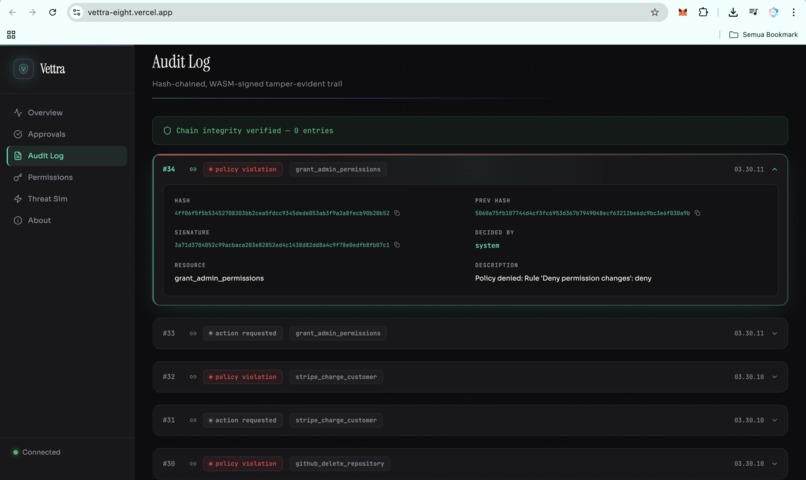This screenshot has height=480, width=806.
Task: Click the About info icon
Action: point(18,220)
